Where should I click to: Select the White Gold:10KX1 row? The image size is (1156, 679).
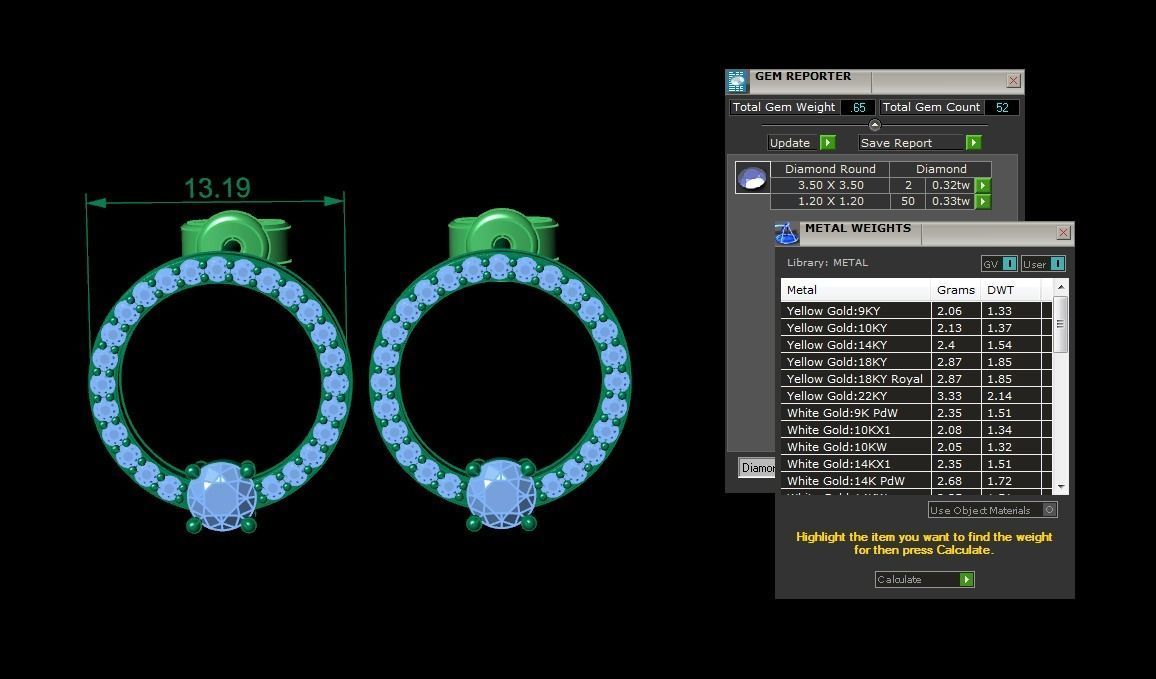coord(916,430)
